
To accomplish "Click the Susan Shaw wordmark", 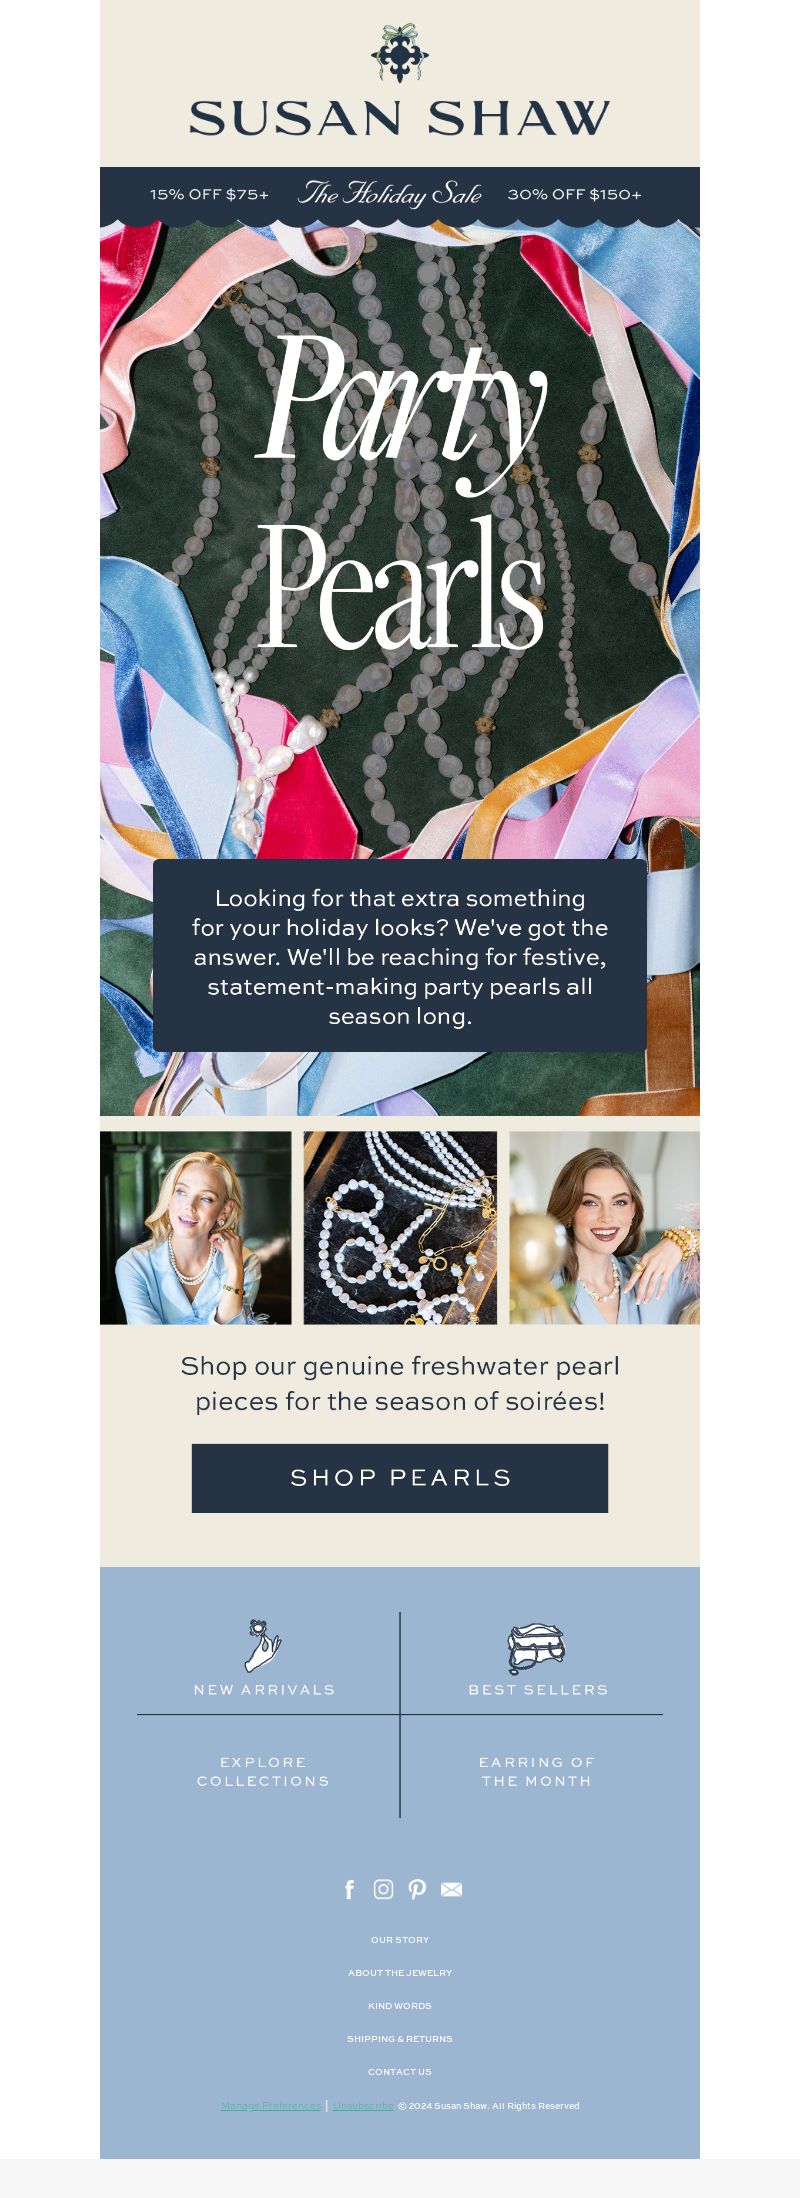I will (x=400, y=118).
